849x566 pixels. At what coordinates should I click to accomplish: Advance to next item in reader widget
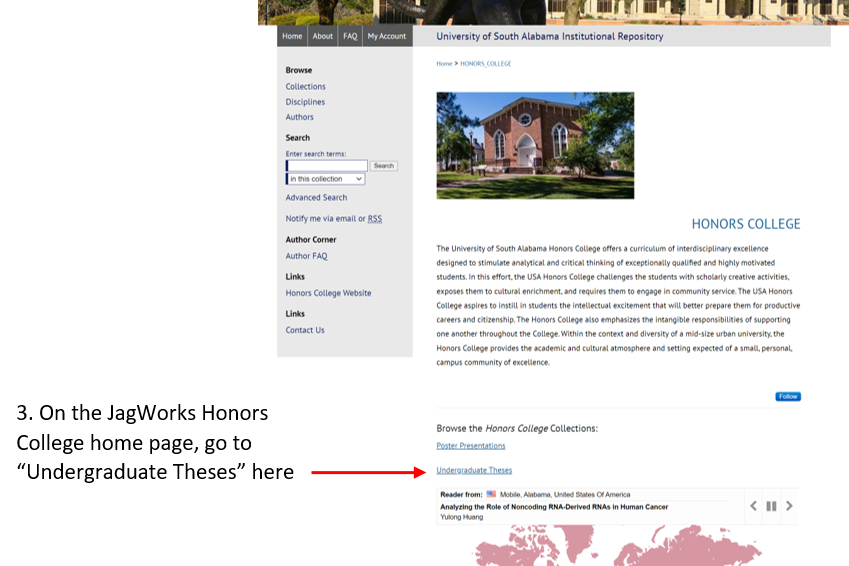tap(789, 506)
